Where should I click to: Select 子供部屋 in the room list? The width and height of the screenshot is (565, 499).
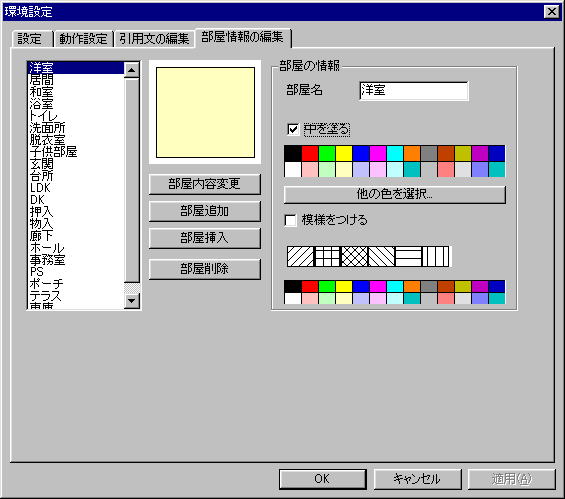click(x=53, y=152)
